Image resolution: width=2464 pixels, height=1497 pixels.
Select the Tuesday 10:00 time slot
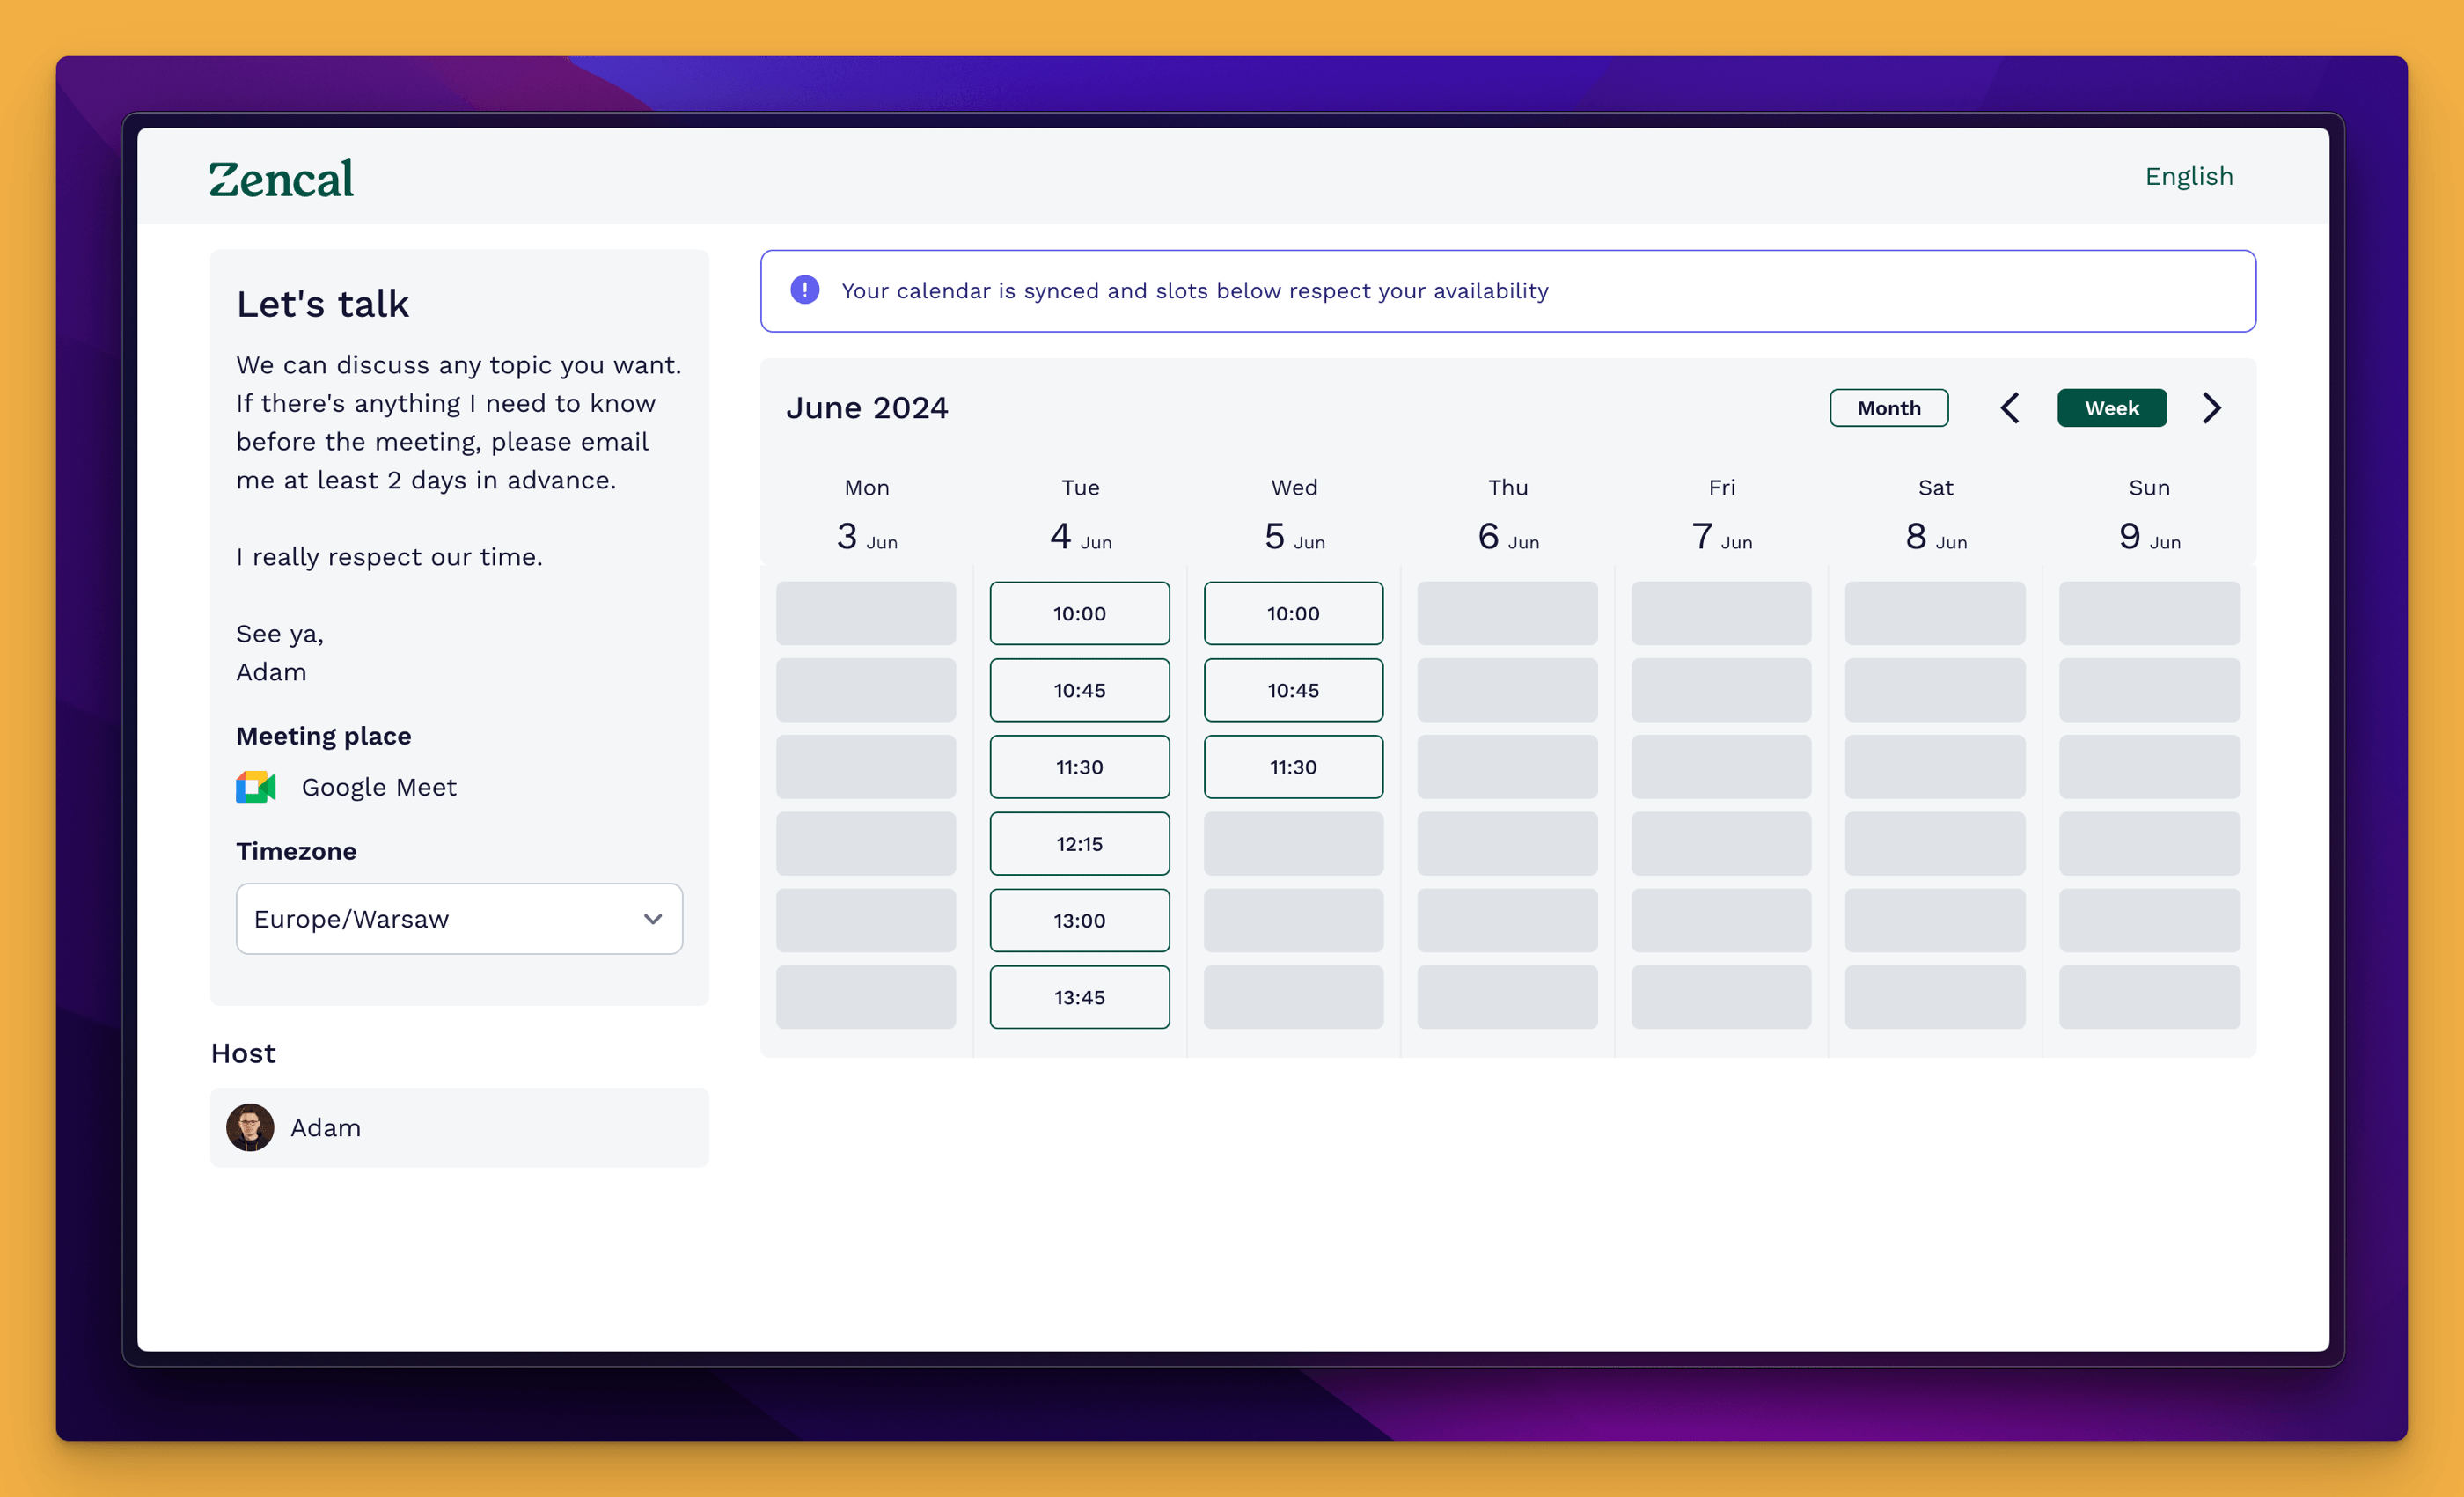(1079, 613)
